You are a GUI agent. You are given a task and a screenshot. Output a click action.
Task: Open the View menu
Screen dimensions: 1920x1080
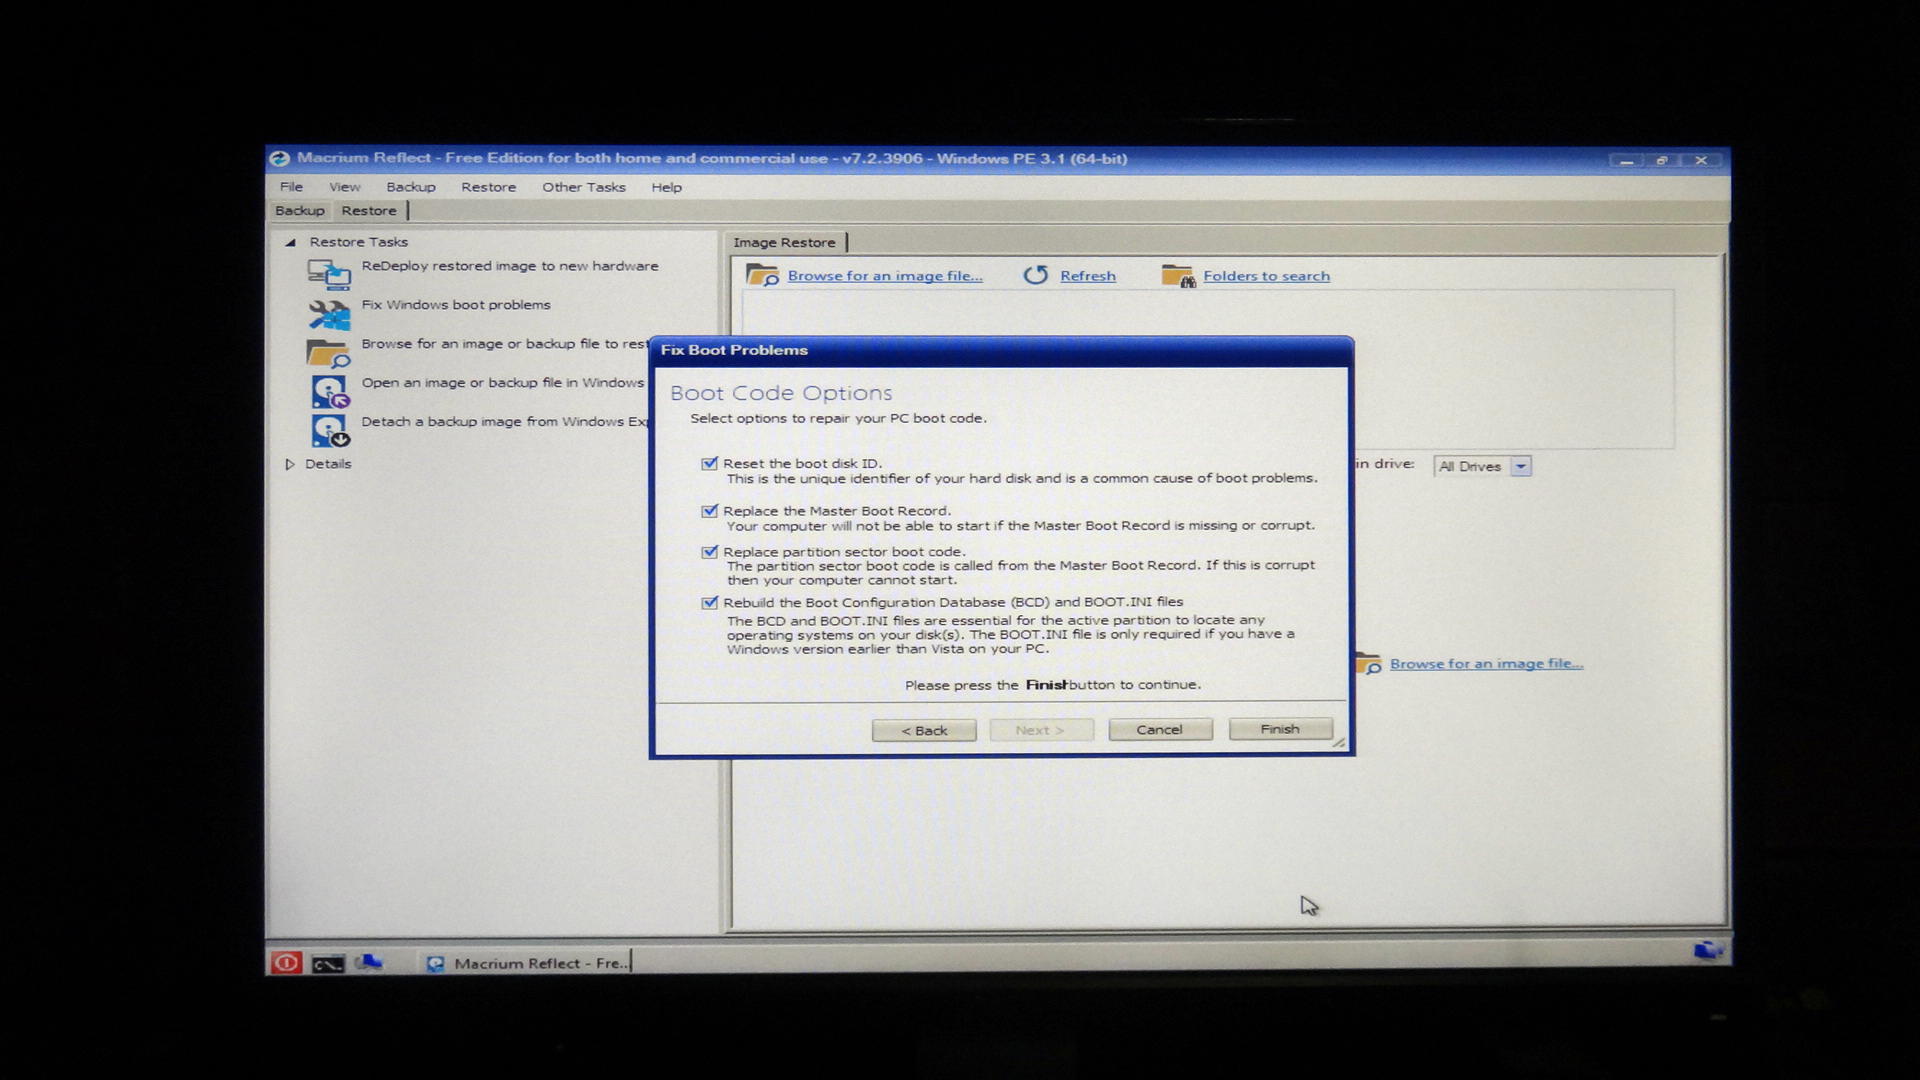(345, 187)
